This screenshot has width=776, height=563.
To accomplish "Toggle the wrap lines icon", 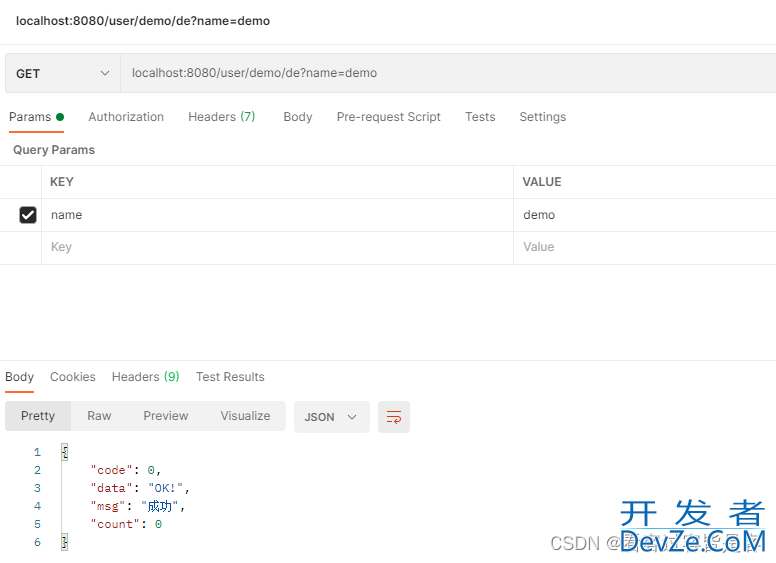I will [x=394, y=417].
